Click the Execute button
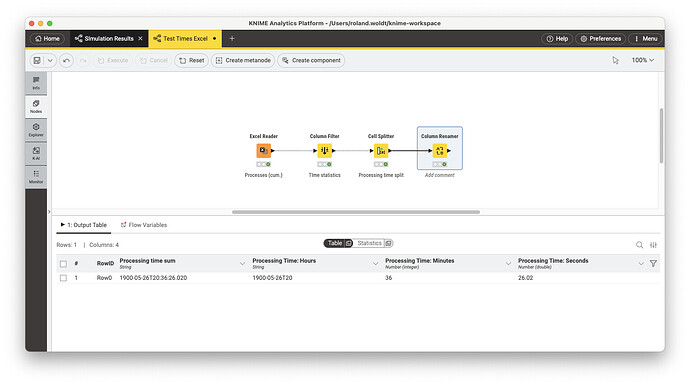This screenshot has height=385, width=690. (x=113, y=60)
